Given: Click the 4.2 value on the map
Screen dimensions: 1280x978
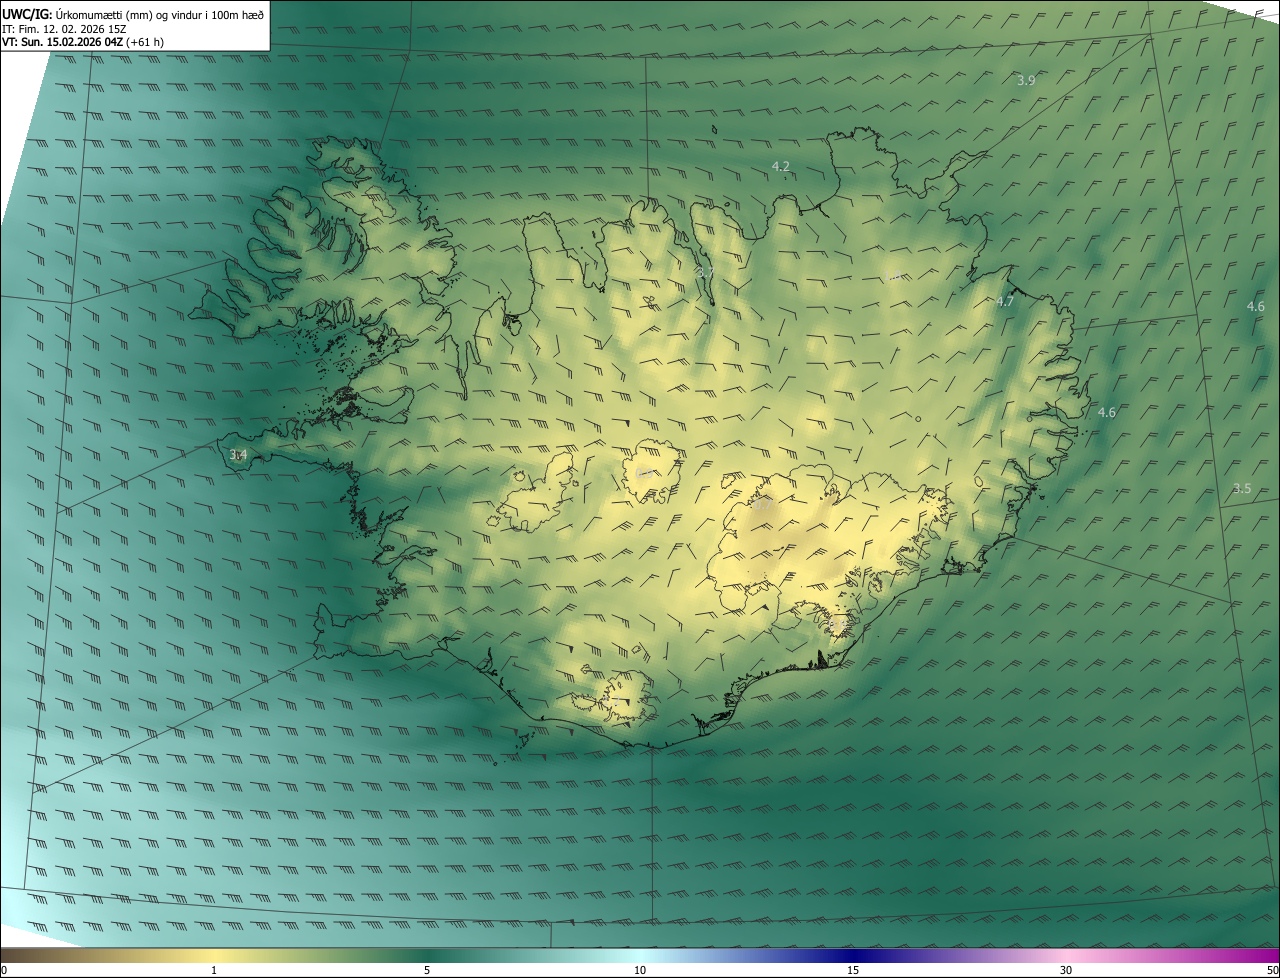Looking at the screenshot, I should coord(781,166).
